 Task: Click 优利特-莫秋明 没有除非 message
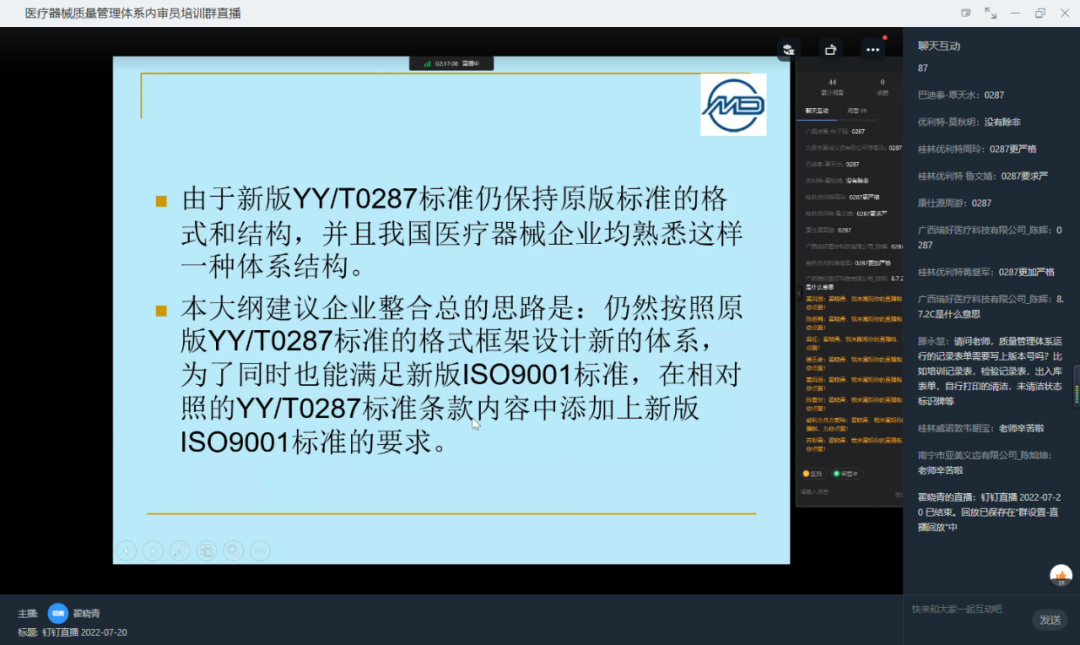coord(969,122)
